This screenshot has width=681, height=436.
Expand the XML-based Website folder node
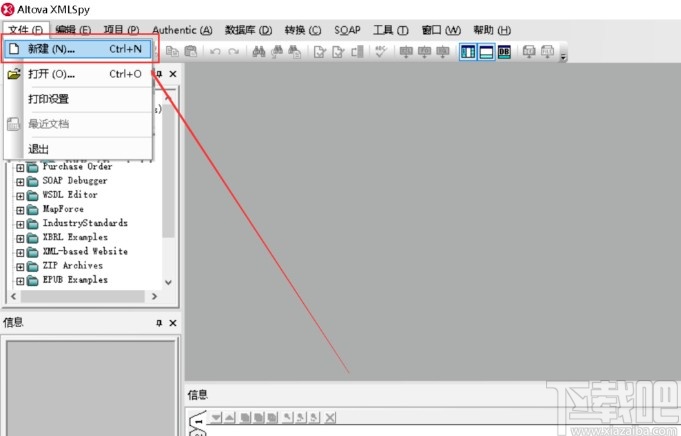[20, 253]
